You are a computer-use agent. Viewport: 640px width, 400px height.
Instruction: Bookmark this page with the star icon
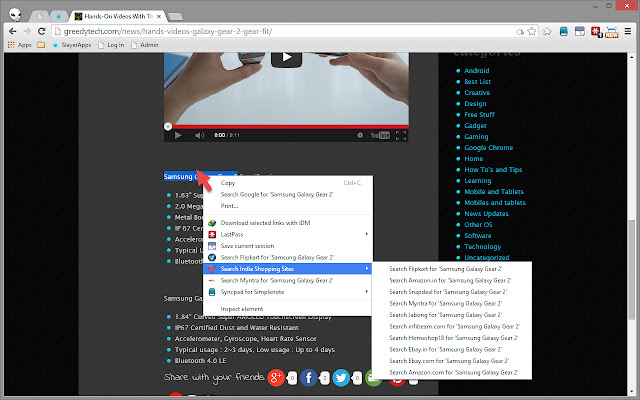[x=531, y=31]
